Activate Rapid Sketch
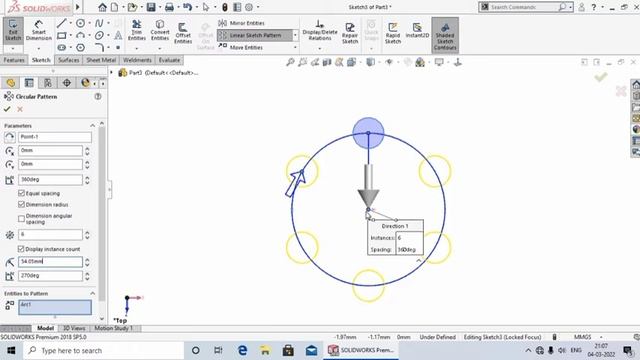Image resolution: width=640 pixels, height=360 pixels. 393,33
